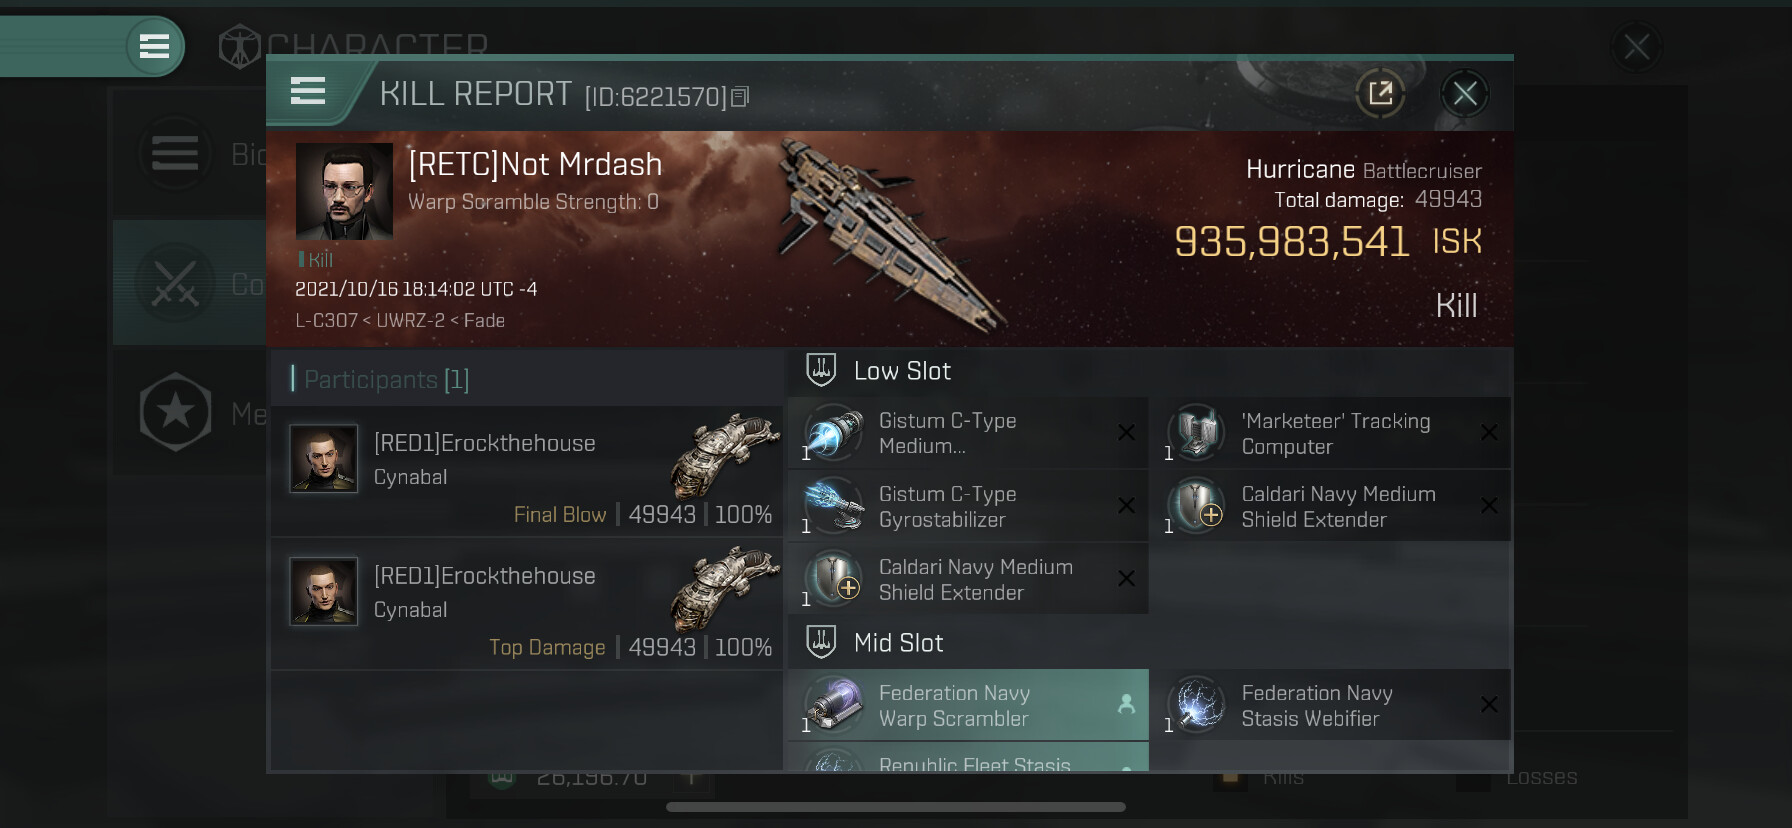The width and height of the screenshot is (1792, 828).
Task: Toggle the X mark on Gistum C-Type Gyrostabilizer
Action: click(x=1126, y=506)
